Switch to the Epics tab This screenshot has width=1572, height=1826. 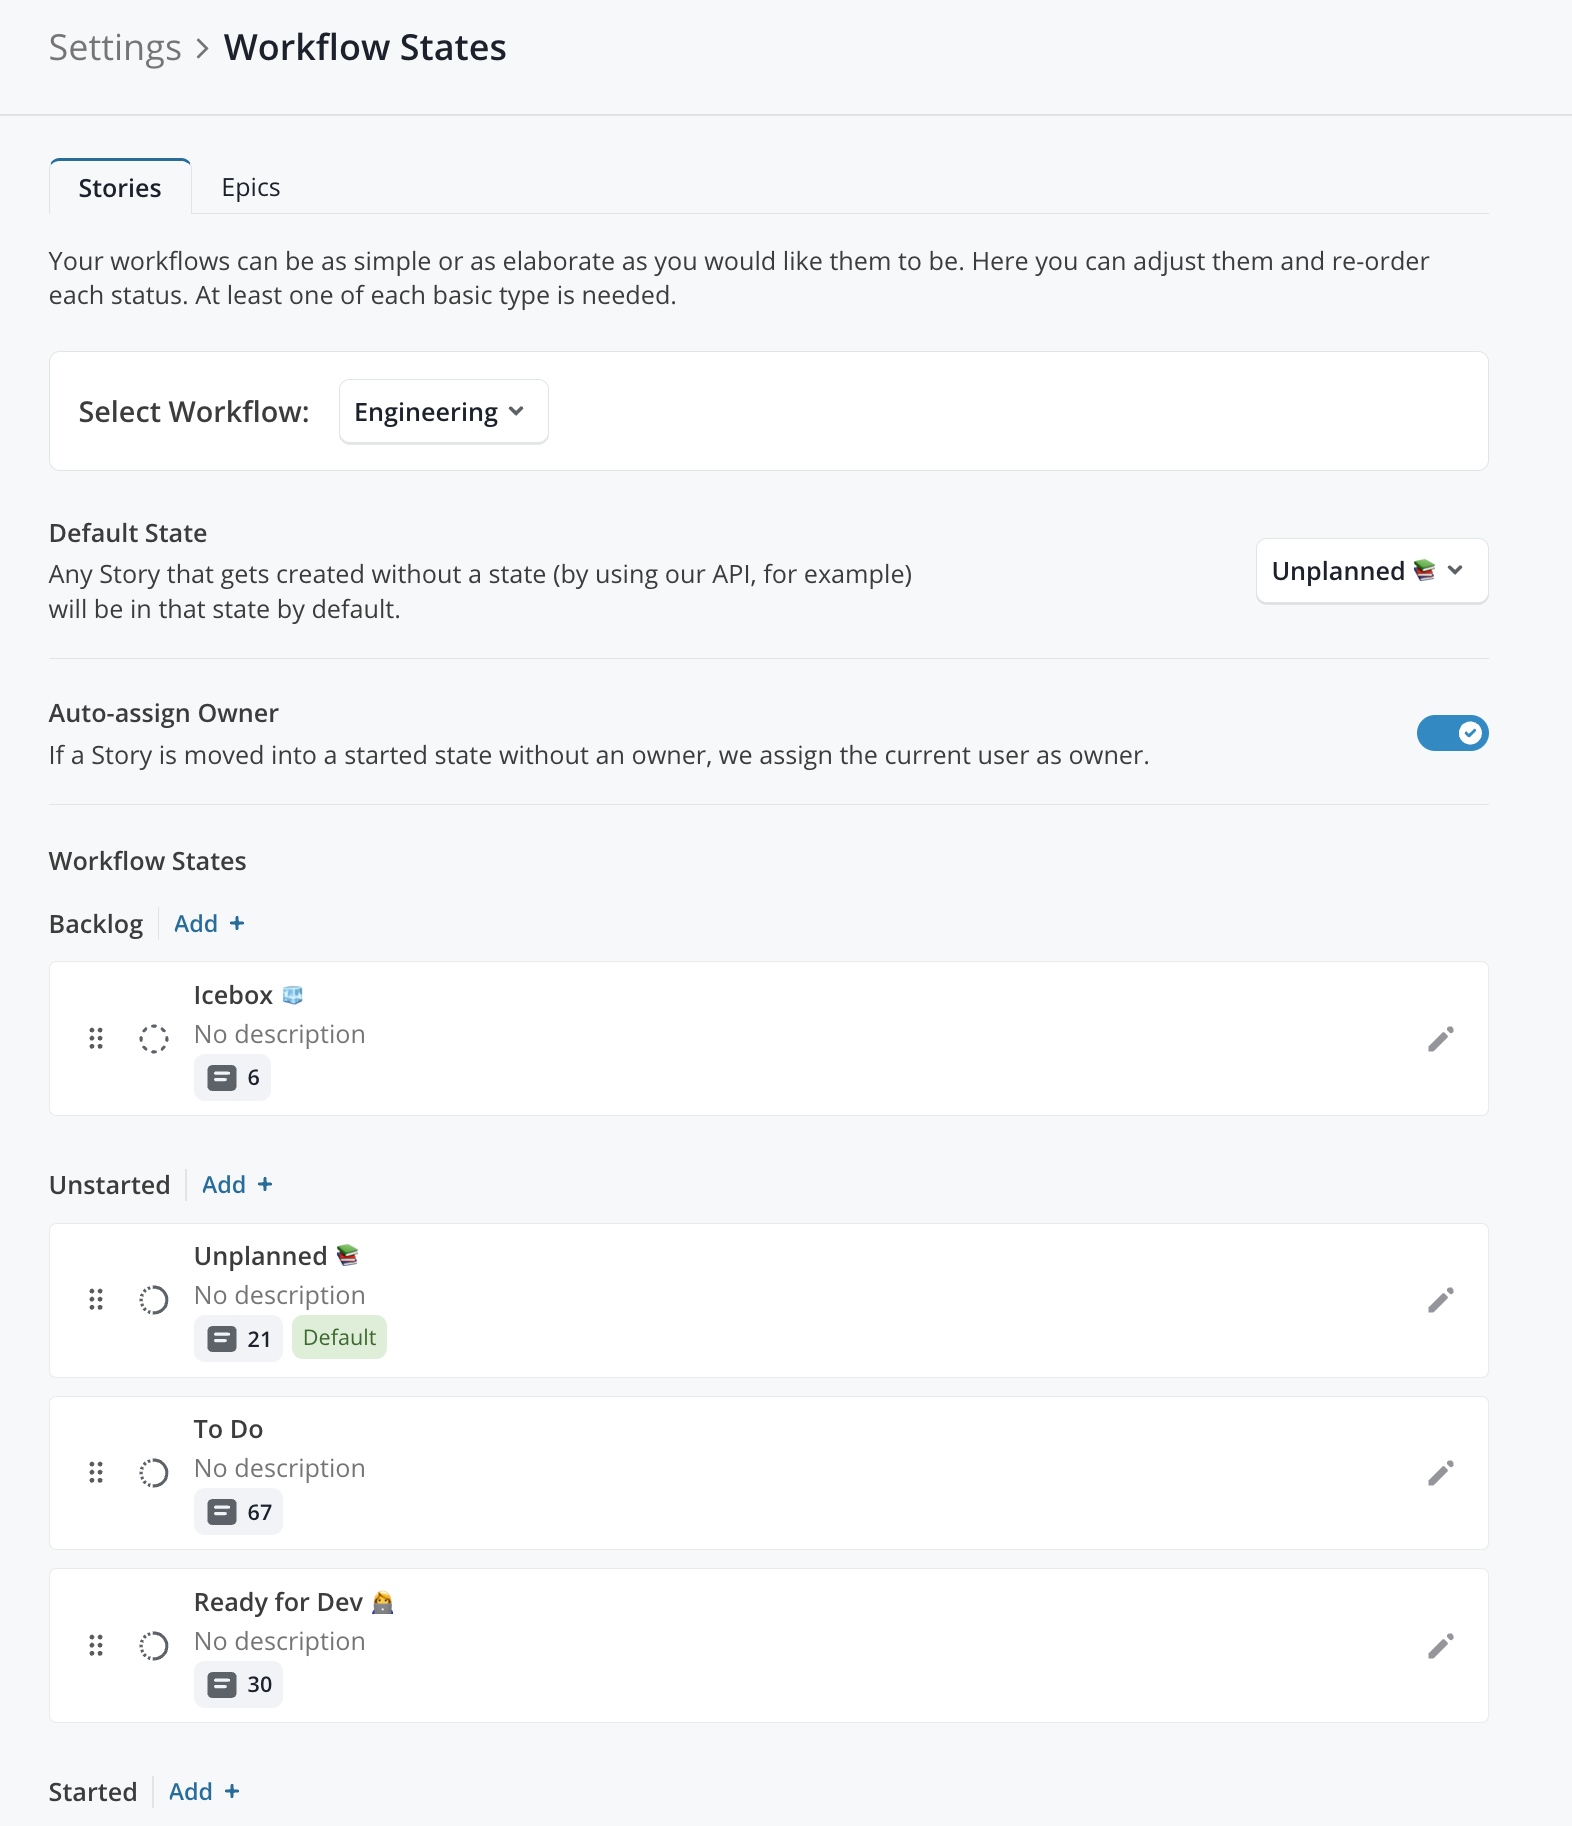tap(251, 188)
